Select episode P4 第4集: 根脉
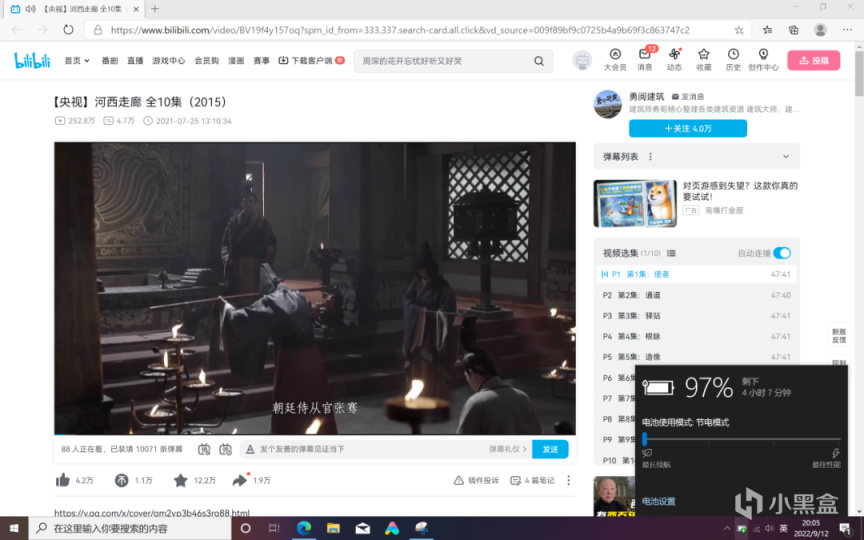This screenshot has height=540, width=864. [x=697, y=336]
